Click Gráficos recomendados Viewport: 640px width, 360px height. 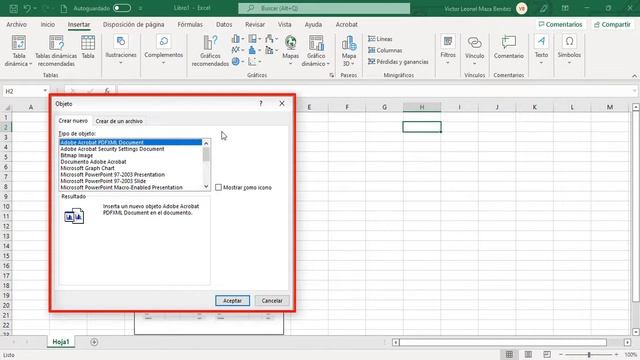210,51
